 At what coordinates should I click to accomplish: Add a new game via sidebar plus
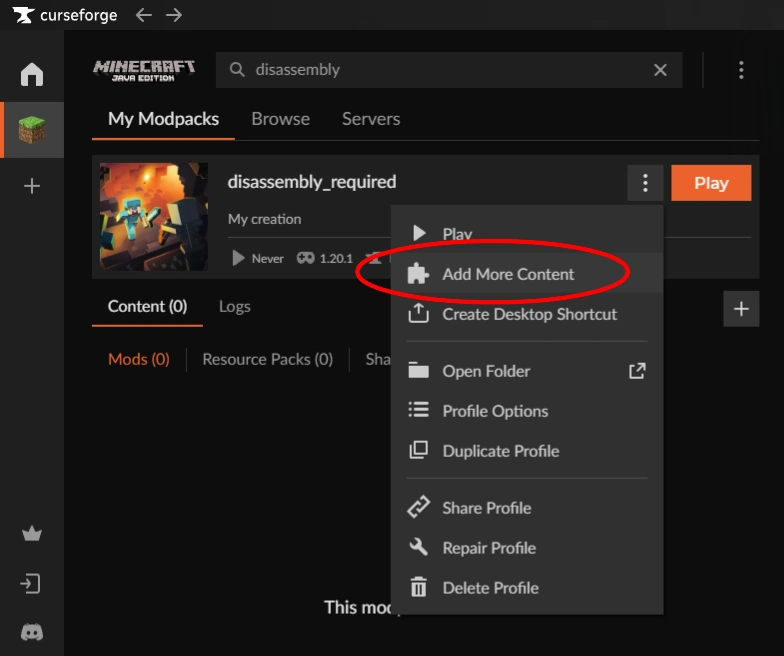(32, 186)
